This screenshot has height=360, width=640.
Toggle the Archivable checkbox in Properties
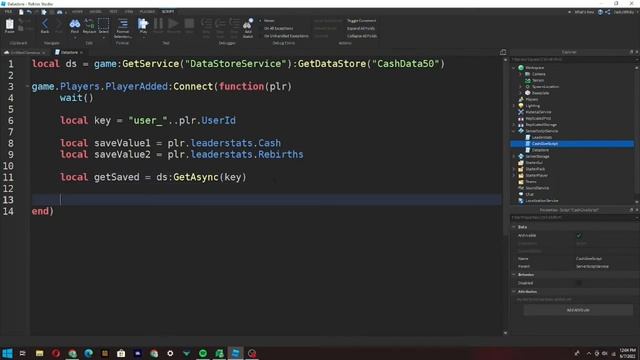click(579, 236)
